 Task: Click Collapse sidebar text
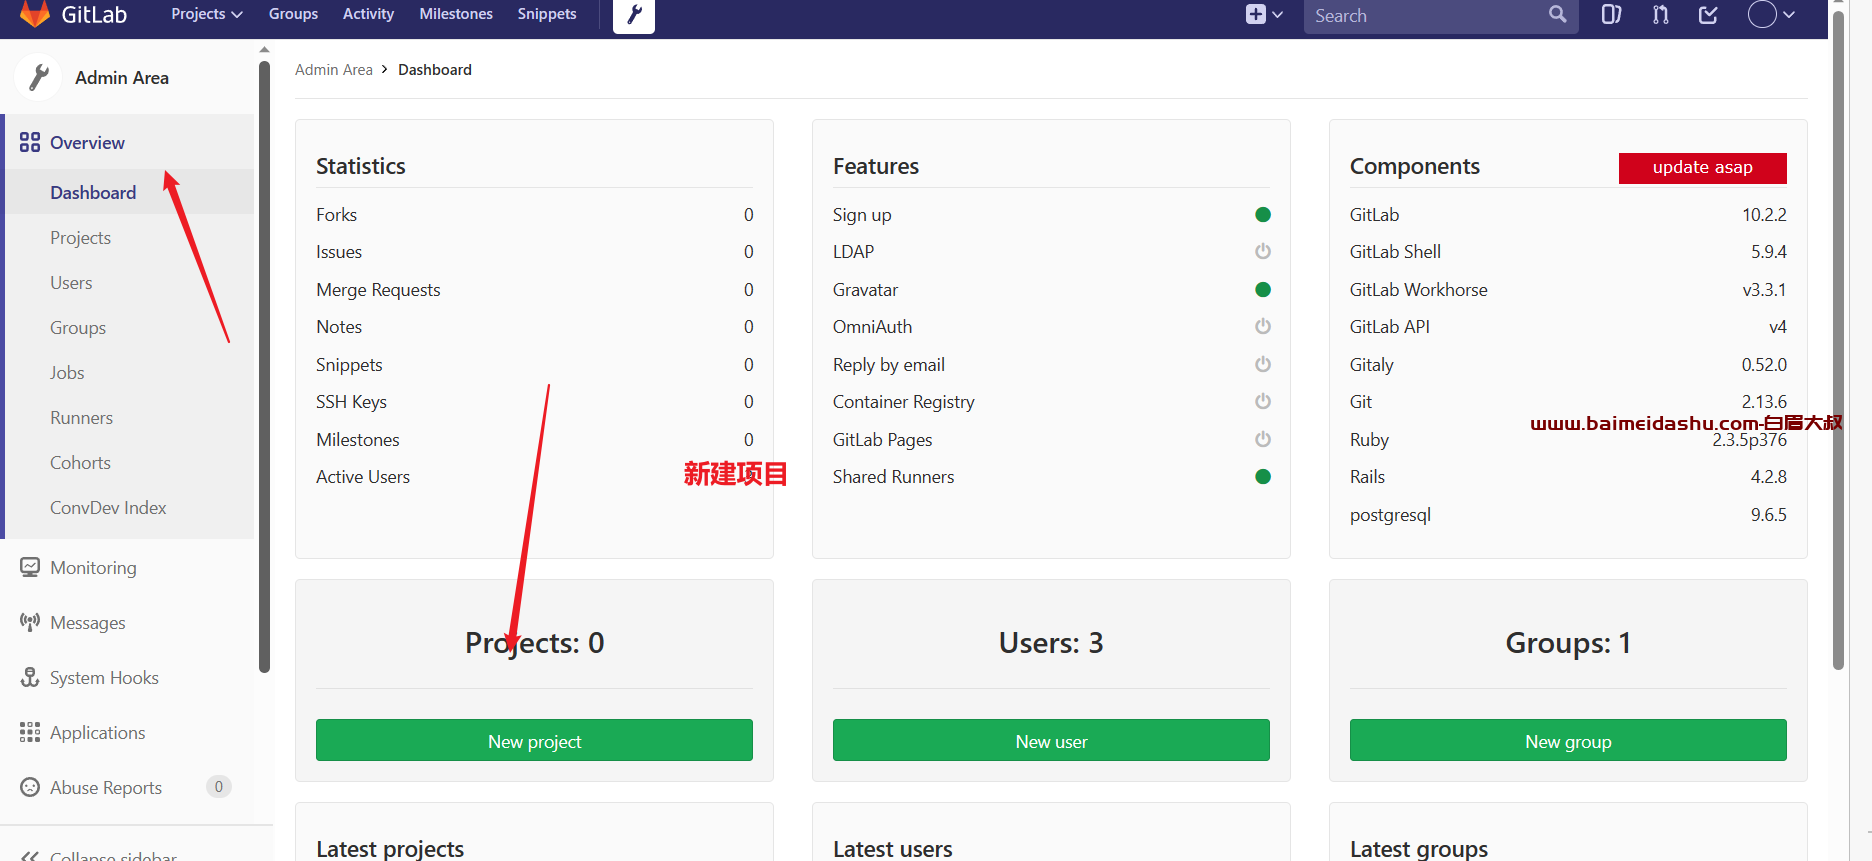point(113,855)
